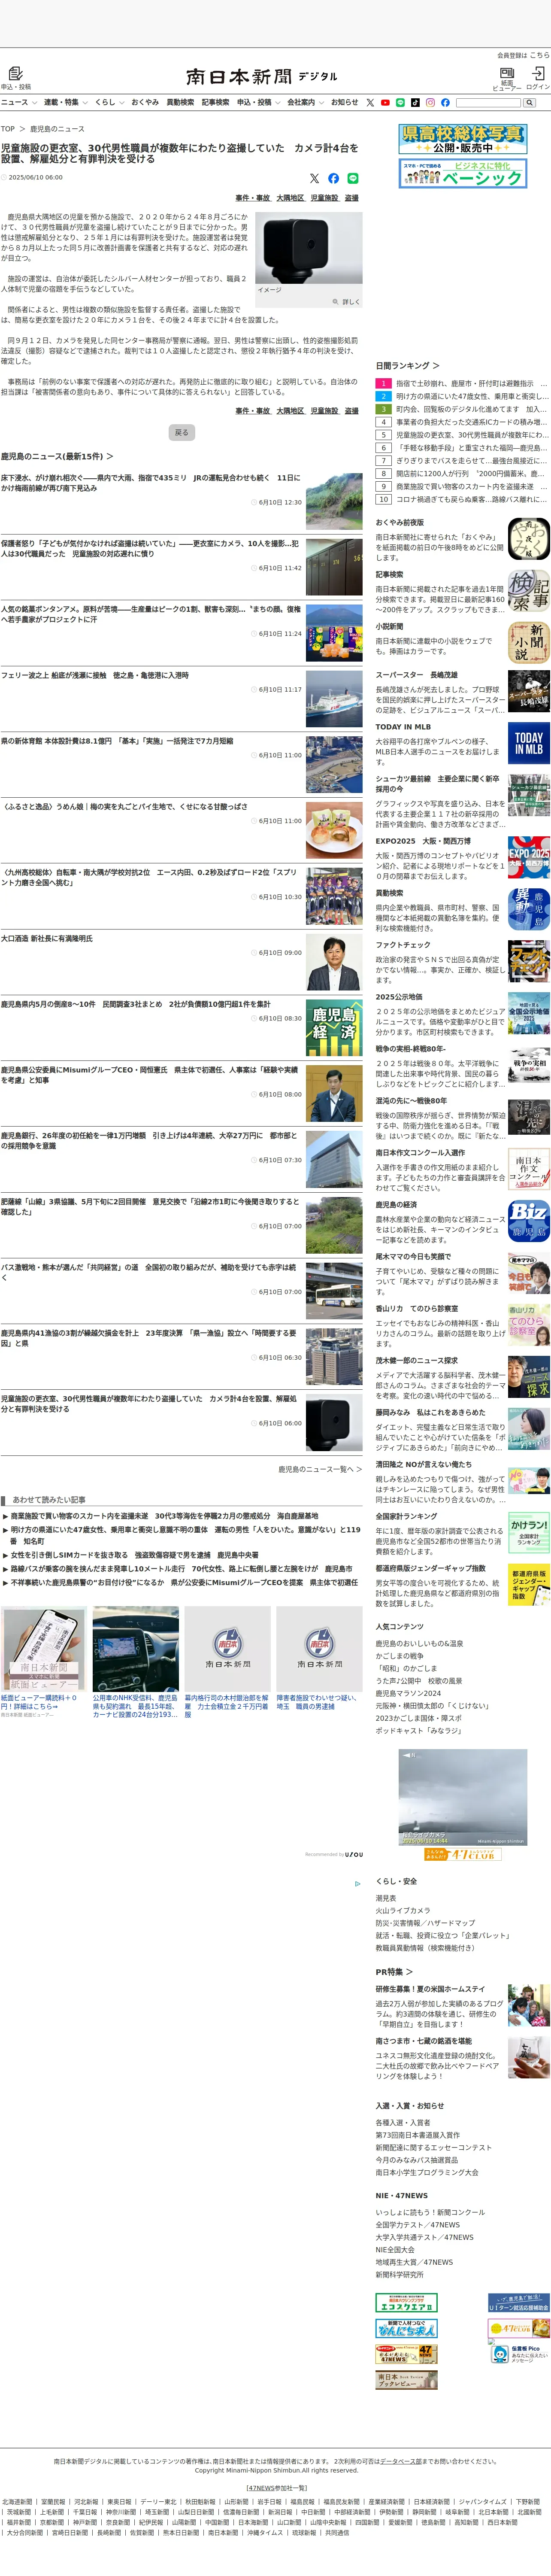Image resolution: width=551 pixels, height=2576 pixels.
Task: Click 47NEWS参加社一覧 link in footer
Action: (277, 2487)
